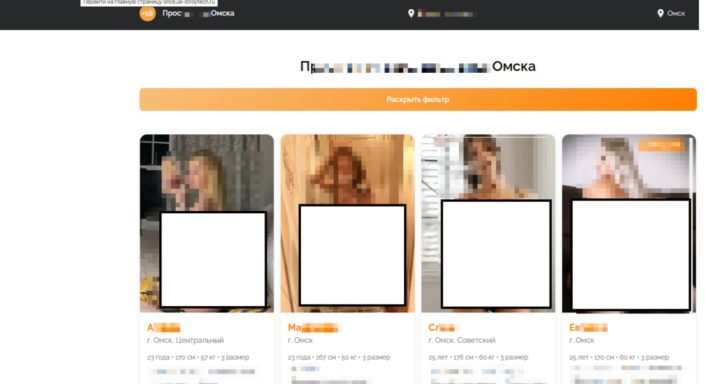The height and width of the screenshot is (384, 705).
Task: Click the site title link ending in Омска
Action: [x=198, y=13]
